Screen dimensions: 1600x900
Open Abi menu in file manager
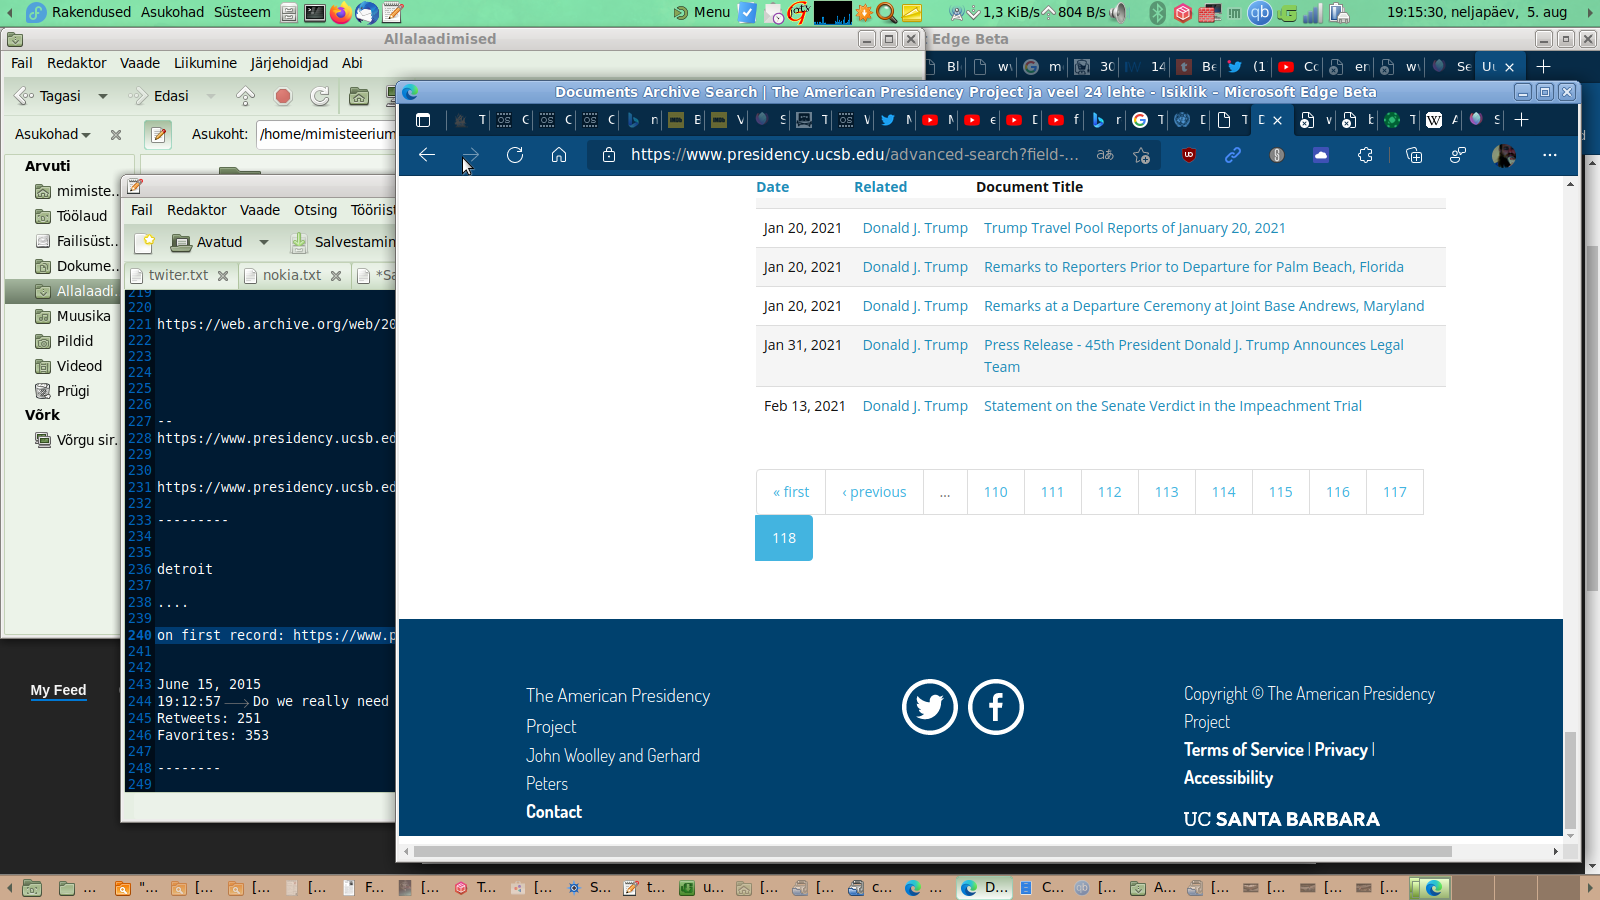pos(352,63)
